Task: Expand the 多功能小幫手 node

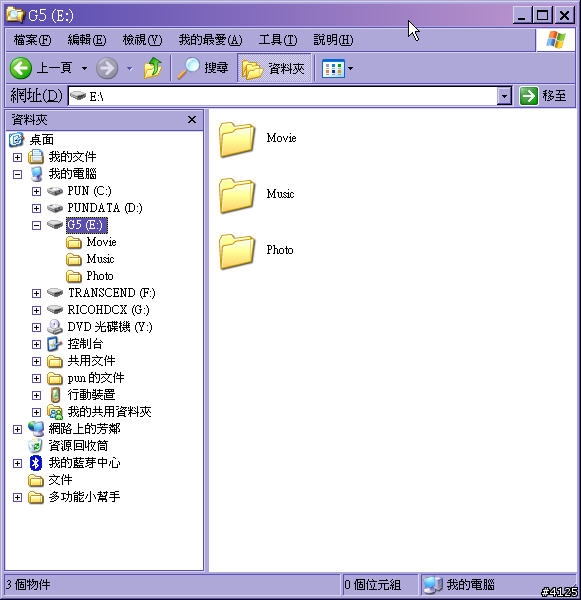Action: [x=17, y=497]
